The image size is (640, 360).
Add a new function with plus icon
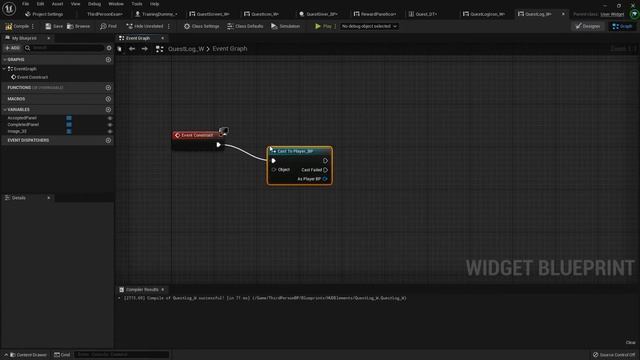click(x=108, y=88)
